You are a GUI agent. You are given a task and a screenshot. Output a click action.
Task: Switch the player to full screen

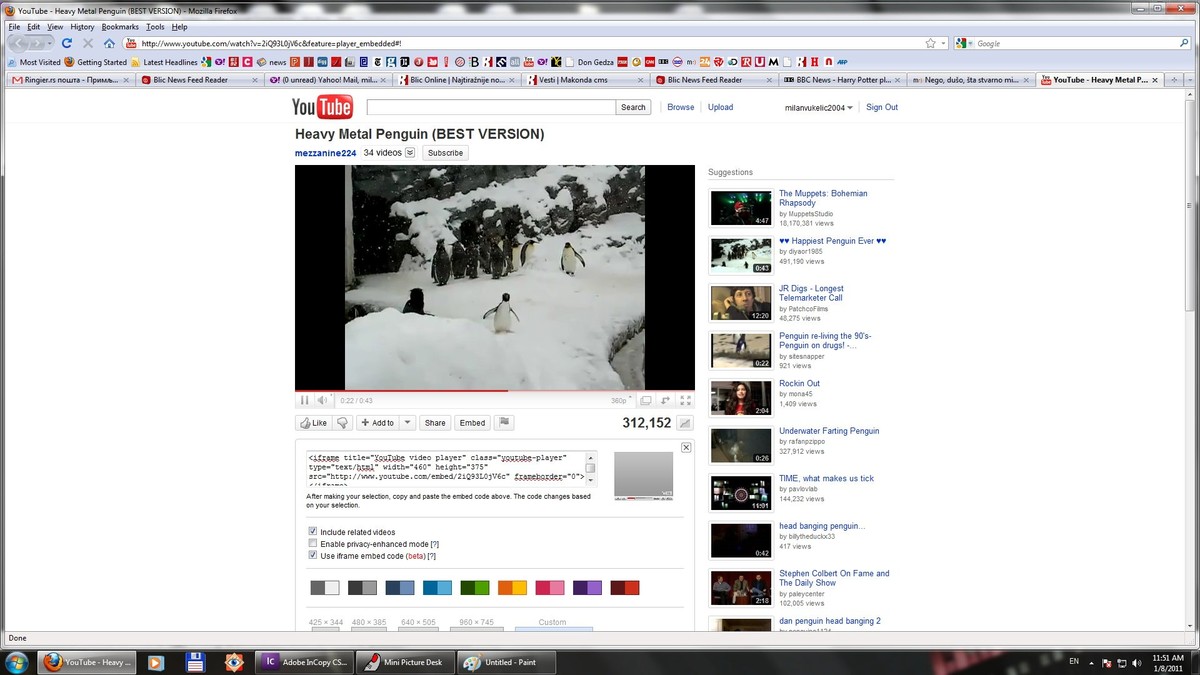coord(685,399)
